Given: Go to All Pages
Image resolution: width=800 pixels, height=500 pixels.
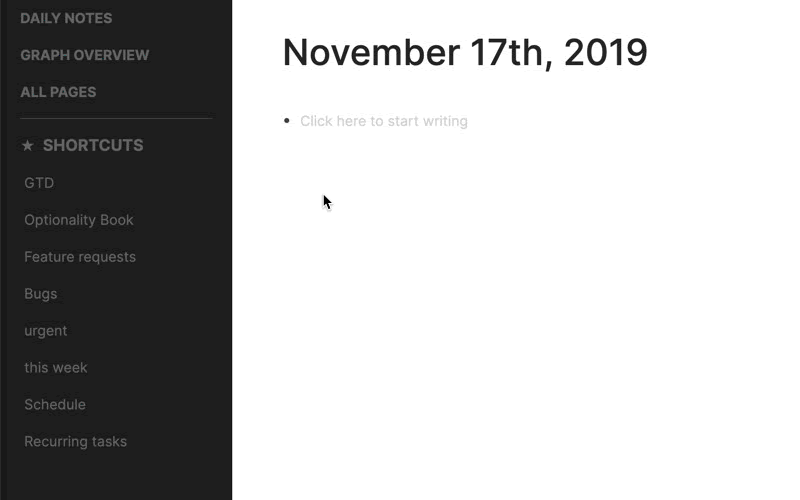Looking at the screenshot, I should click(x=58, y=92).
